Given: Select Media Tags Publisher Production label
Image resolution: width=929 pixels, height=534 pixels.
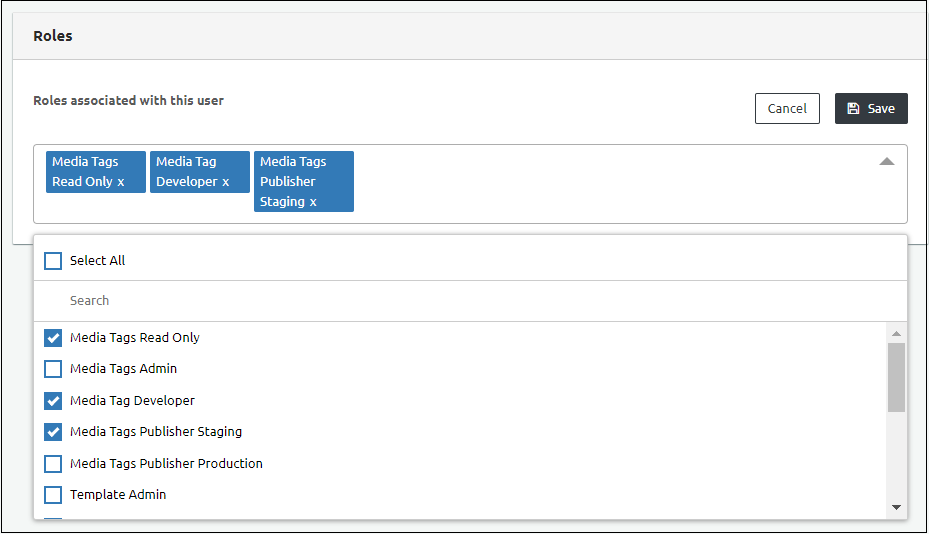Looking at the screenshot, I should pyautogui.click(x=166, y=464).
